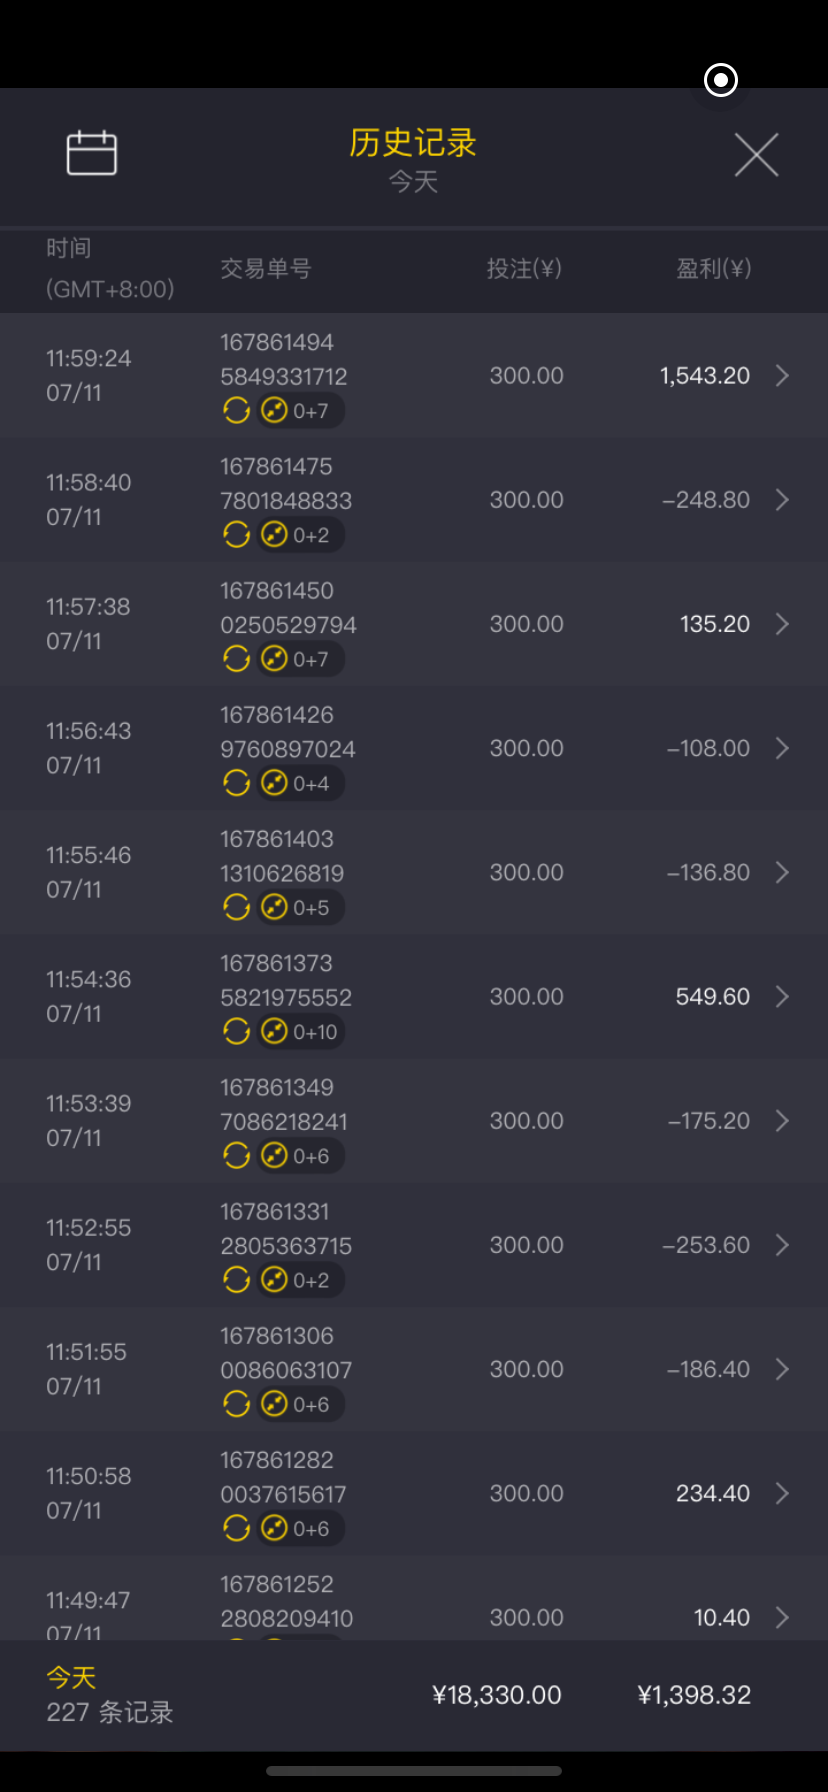Click refresh icon on 11:59:24 record

(236, 411)
